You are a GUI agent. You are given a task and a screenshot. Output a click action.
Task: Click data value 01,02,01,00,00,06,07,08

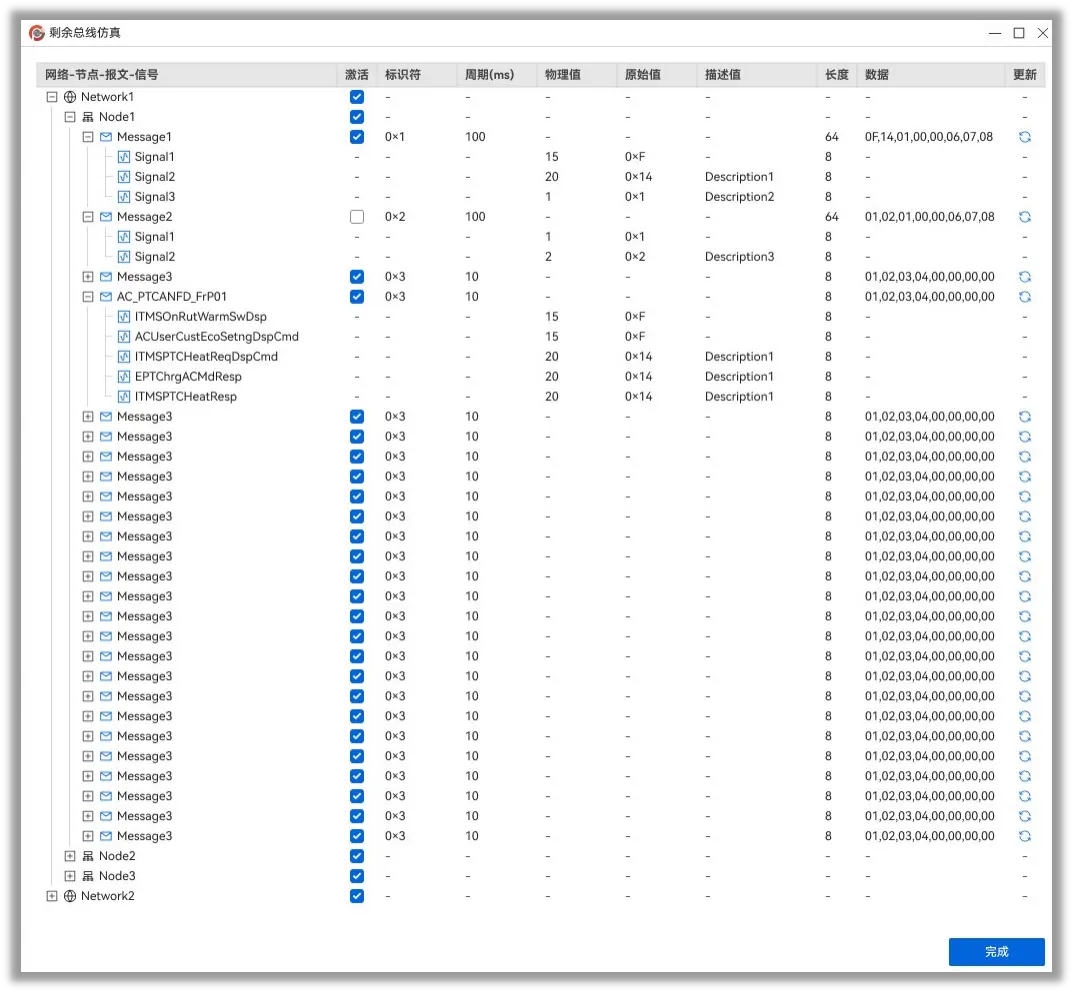point(929,217)
